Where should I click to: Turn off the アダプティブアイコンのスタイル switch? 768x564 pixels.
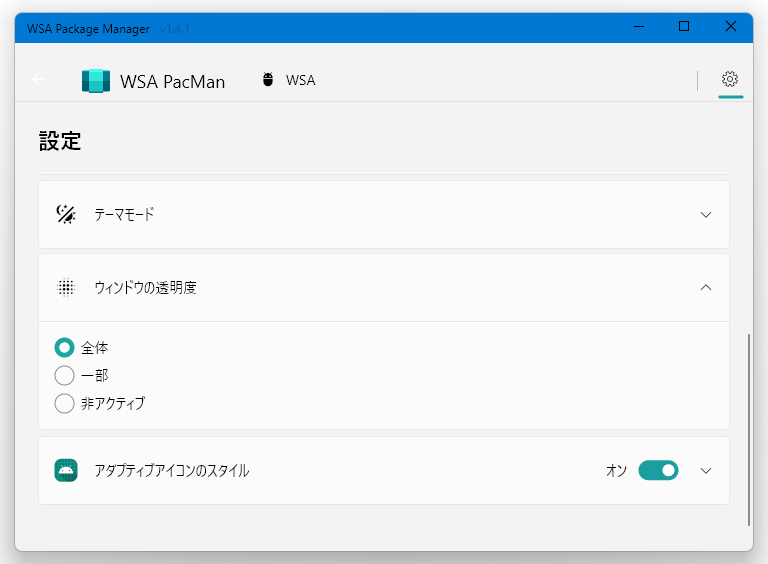click(658, 470)
